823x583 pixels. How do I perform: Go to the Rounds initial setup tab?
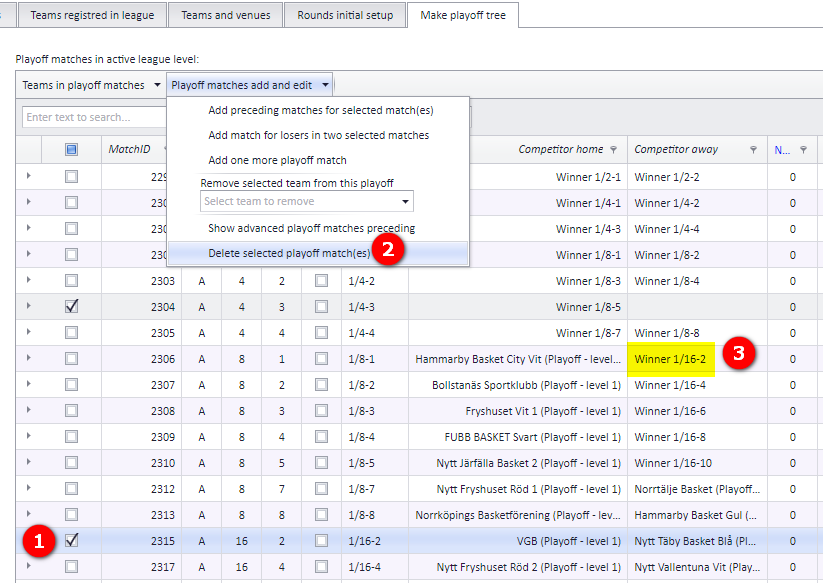pos(345,15)
